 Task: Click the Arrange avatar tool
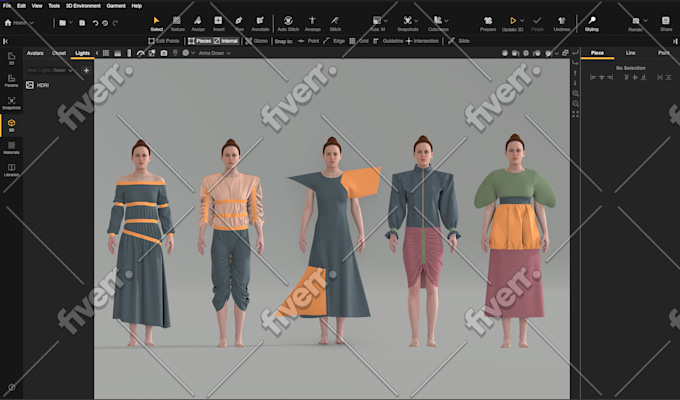click(312, 23)
